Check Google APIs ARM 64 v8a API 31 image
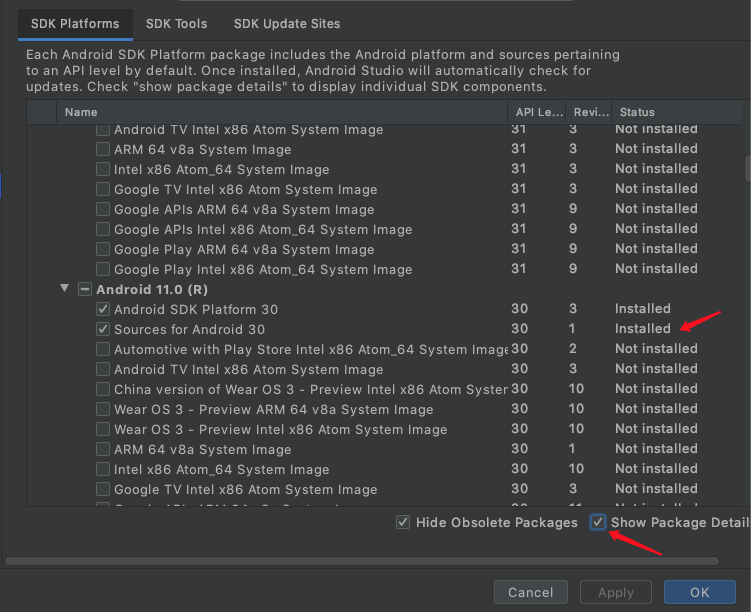The height and width of the screenshot is (612, 751). (102, 209)
